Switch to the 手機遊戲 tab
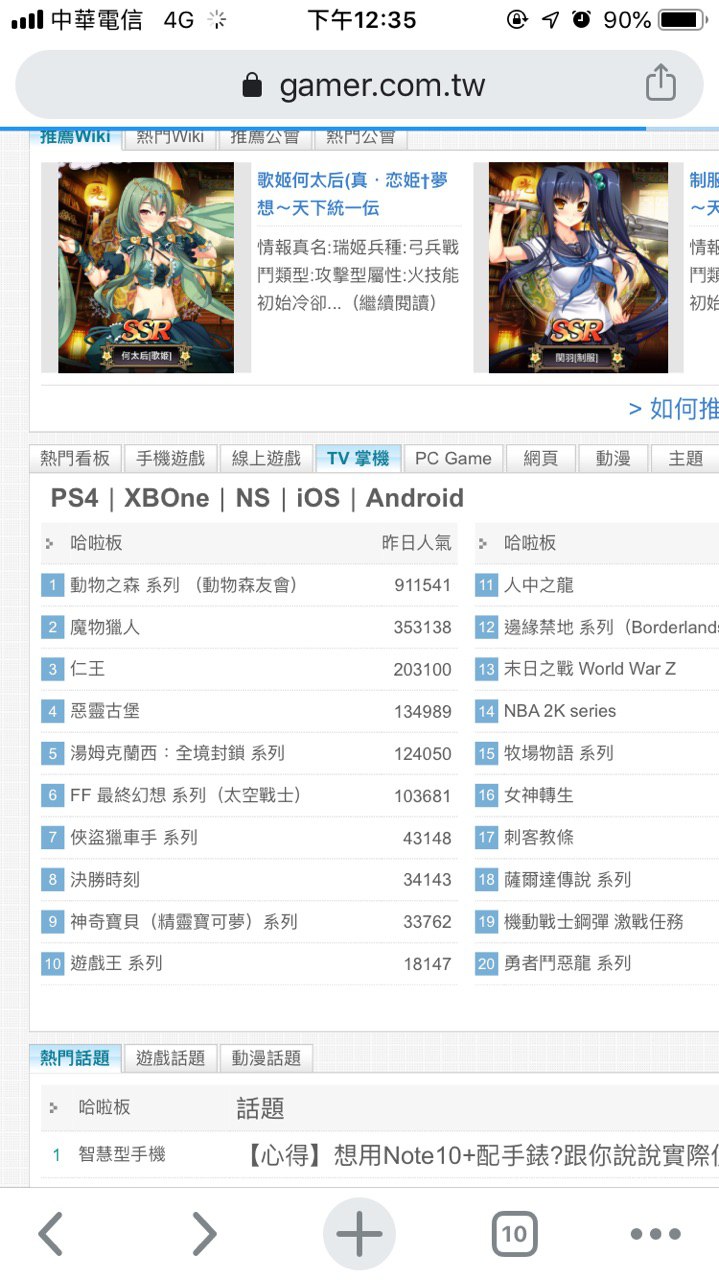719x1280 pixels. (x=170, y=458)
